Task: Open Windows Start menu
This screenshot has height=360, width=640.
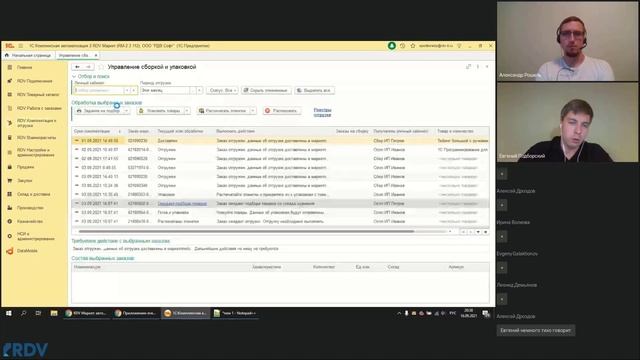Action: pos(9,313)
